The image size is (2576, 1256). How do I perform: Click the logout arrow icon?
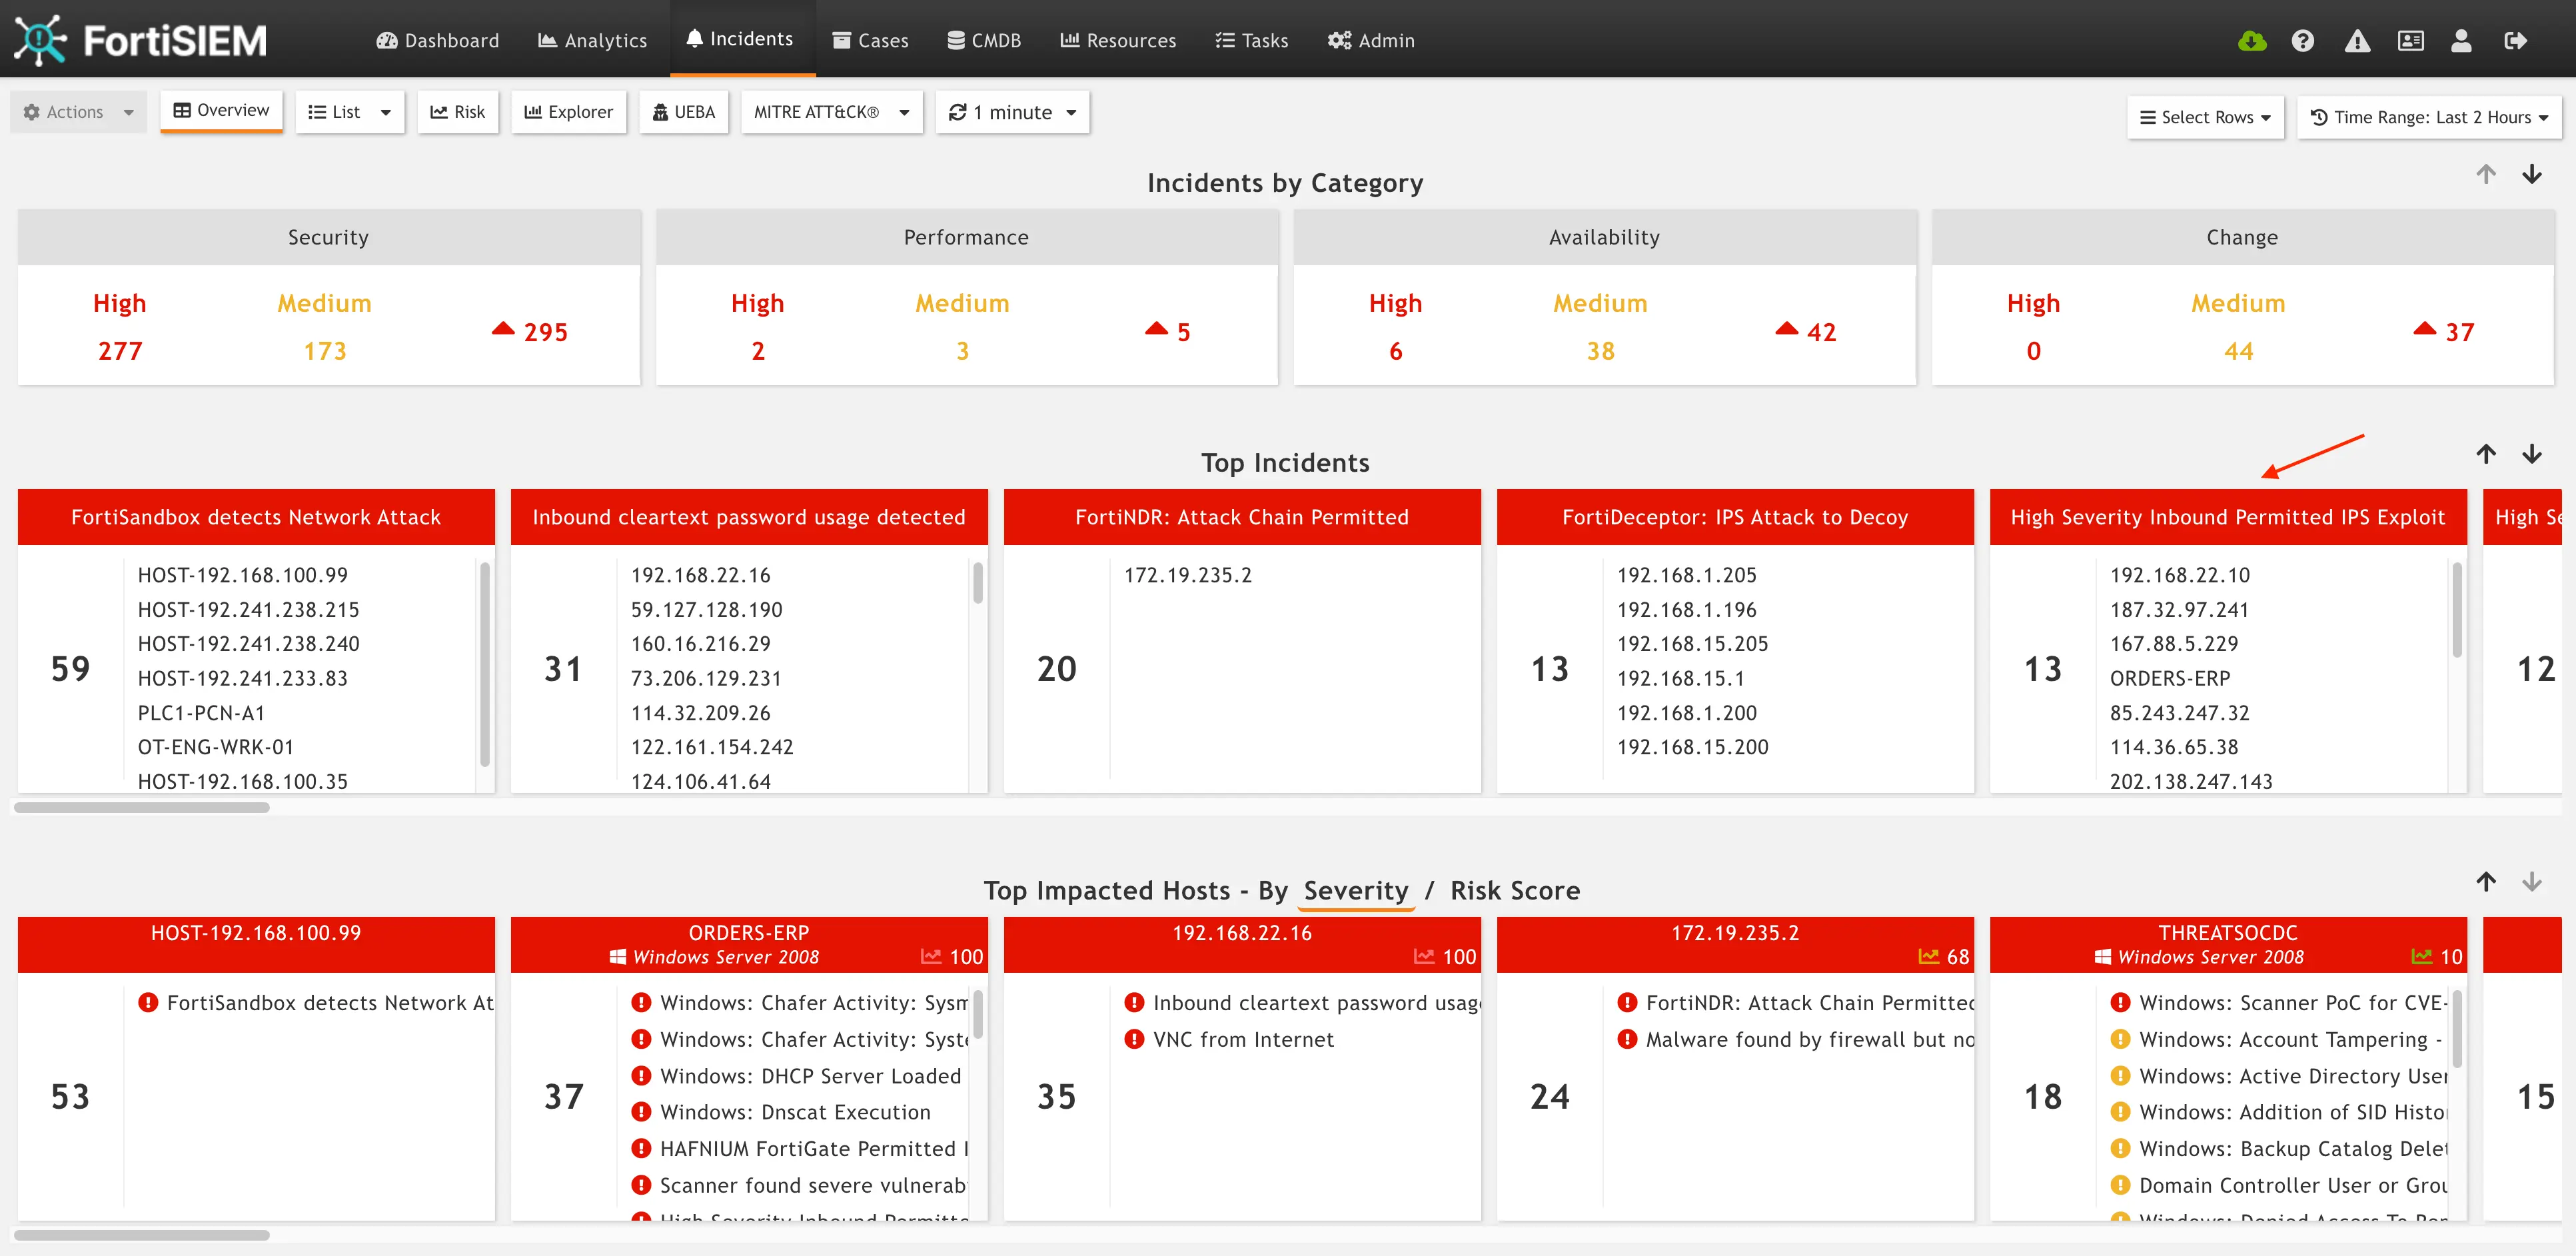[x=2515, y=41]
